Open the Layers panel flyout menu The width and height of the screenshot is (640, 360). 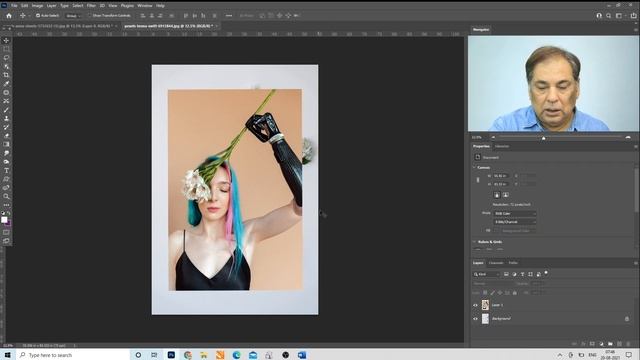tap(636, 263)
